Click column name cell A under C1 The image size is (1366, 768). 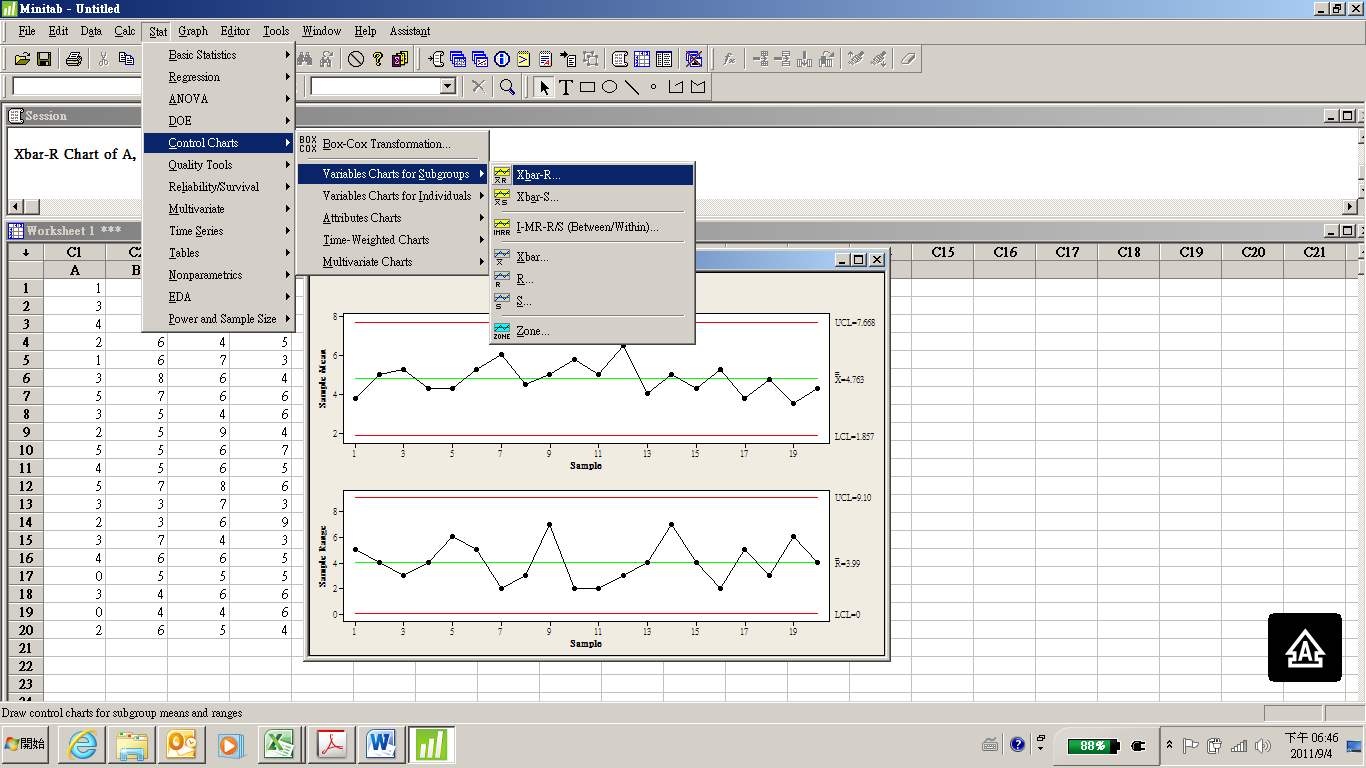click(x=75, y=270)
